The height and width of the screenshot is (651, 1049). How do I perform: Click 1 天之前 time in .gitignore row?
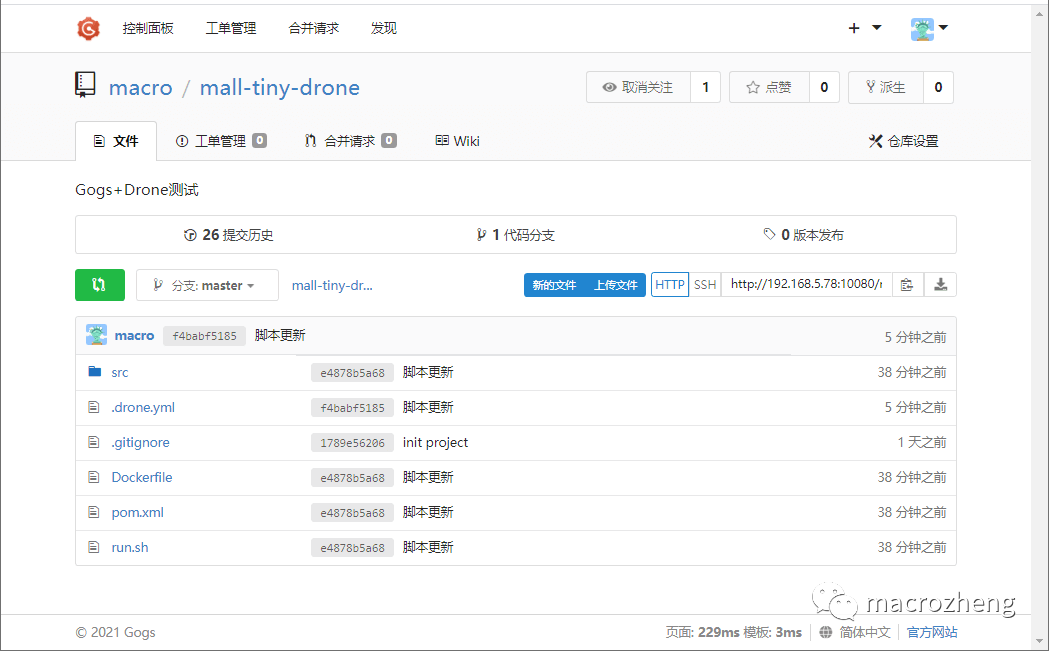922,442
